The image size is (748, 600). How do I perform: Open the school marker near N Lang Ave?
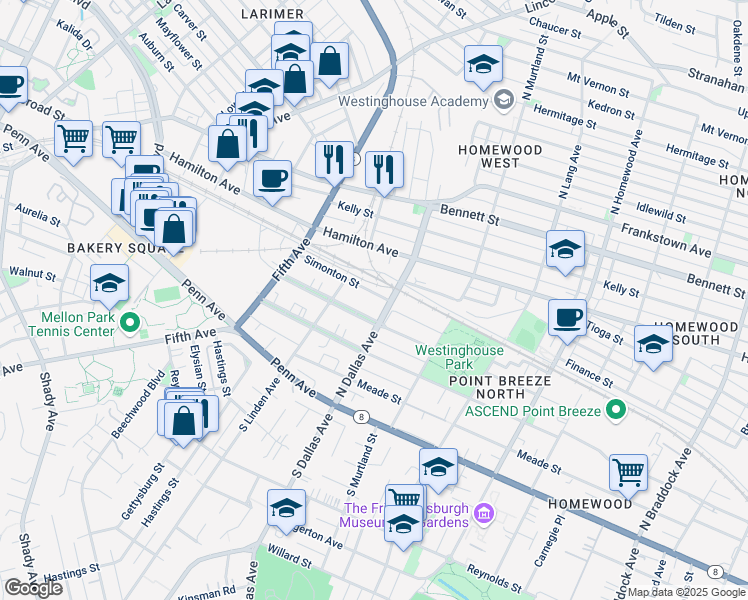(x=565, y=251)
